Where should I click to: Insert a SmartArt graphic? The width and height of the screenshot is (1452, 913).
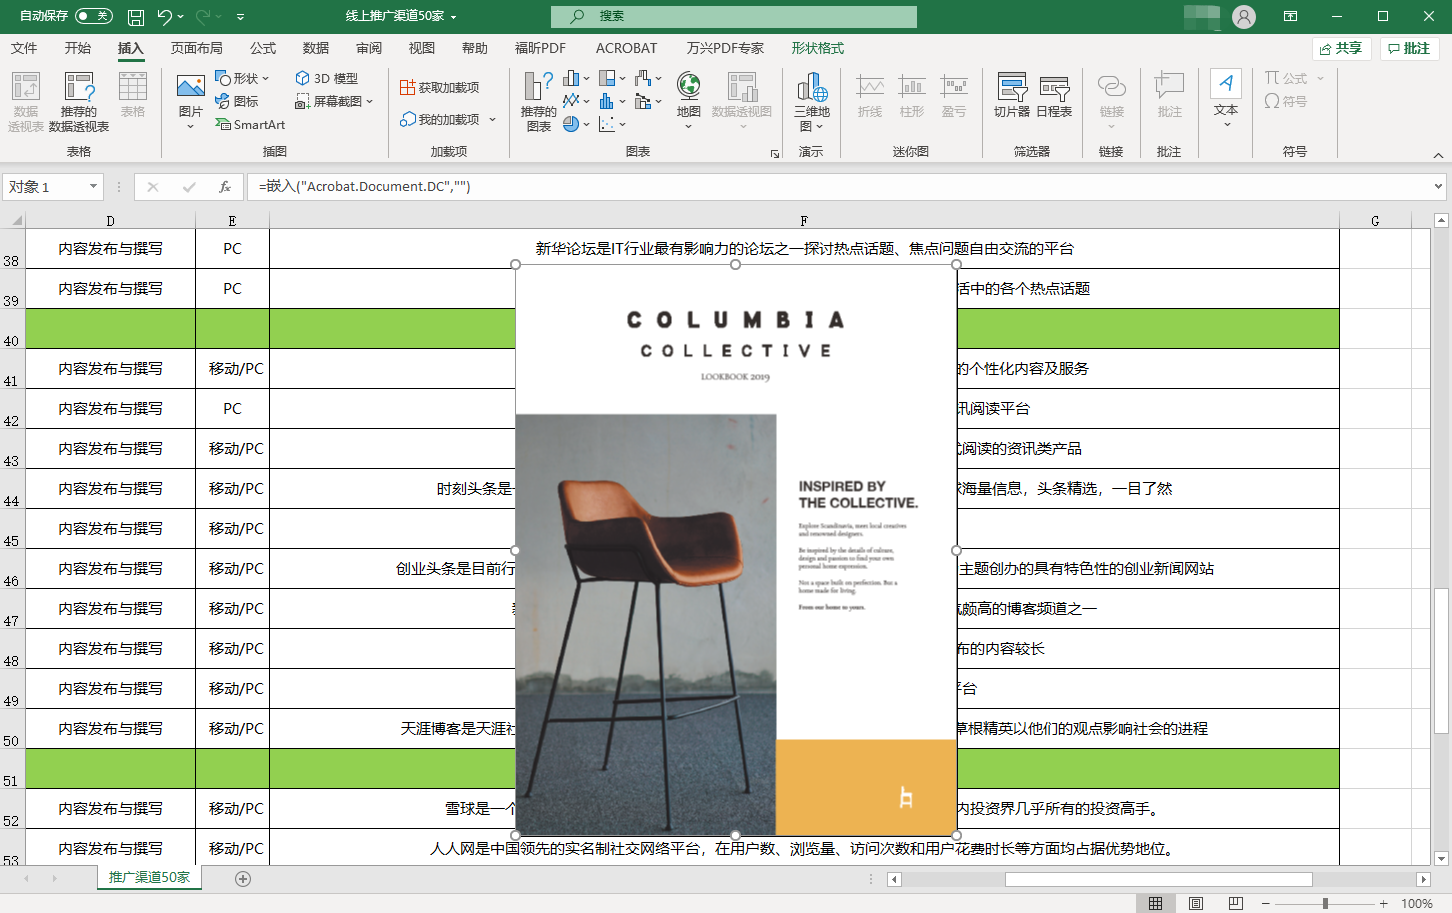coord(250,125)
